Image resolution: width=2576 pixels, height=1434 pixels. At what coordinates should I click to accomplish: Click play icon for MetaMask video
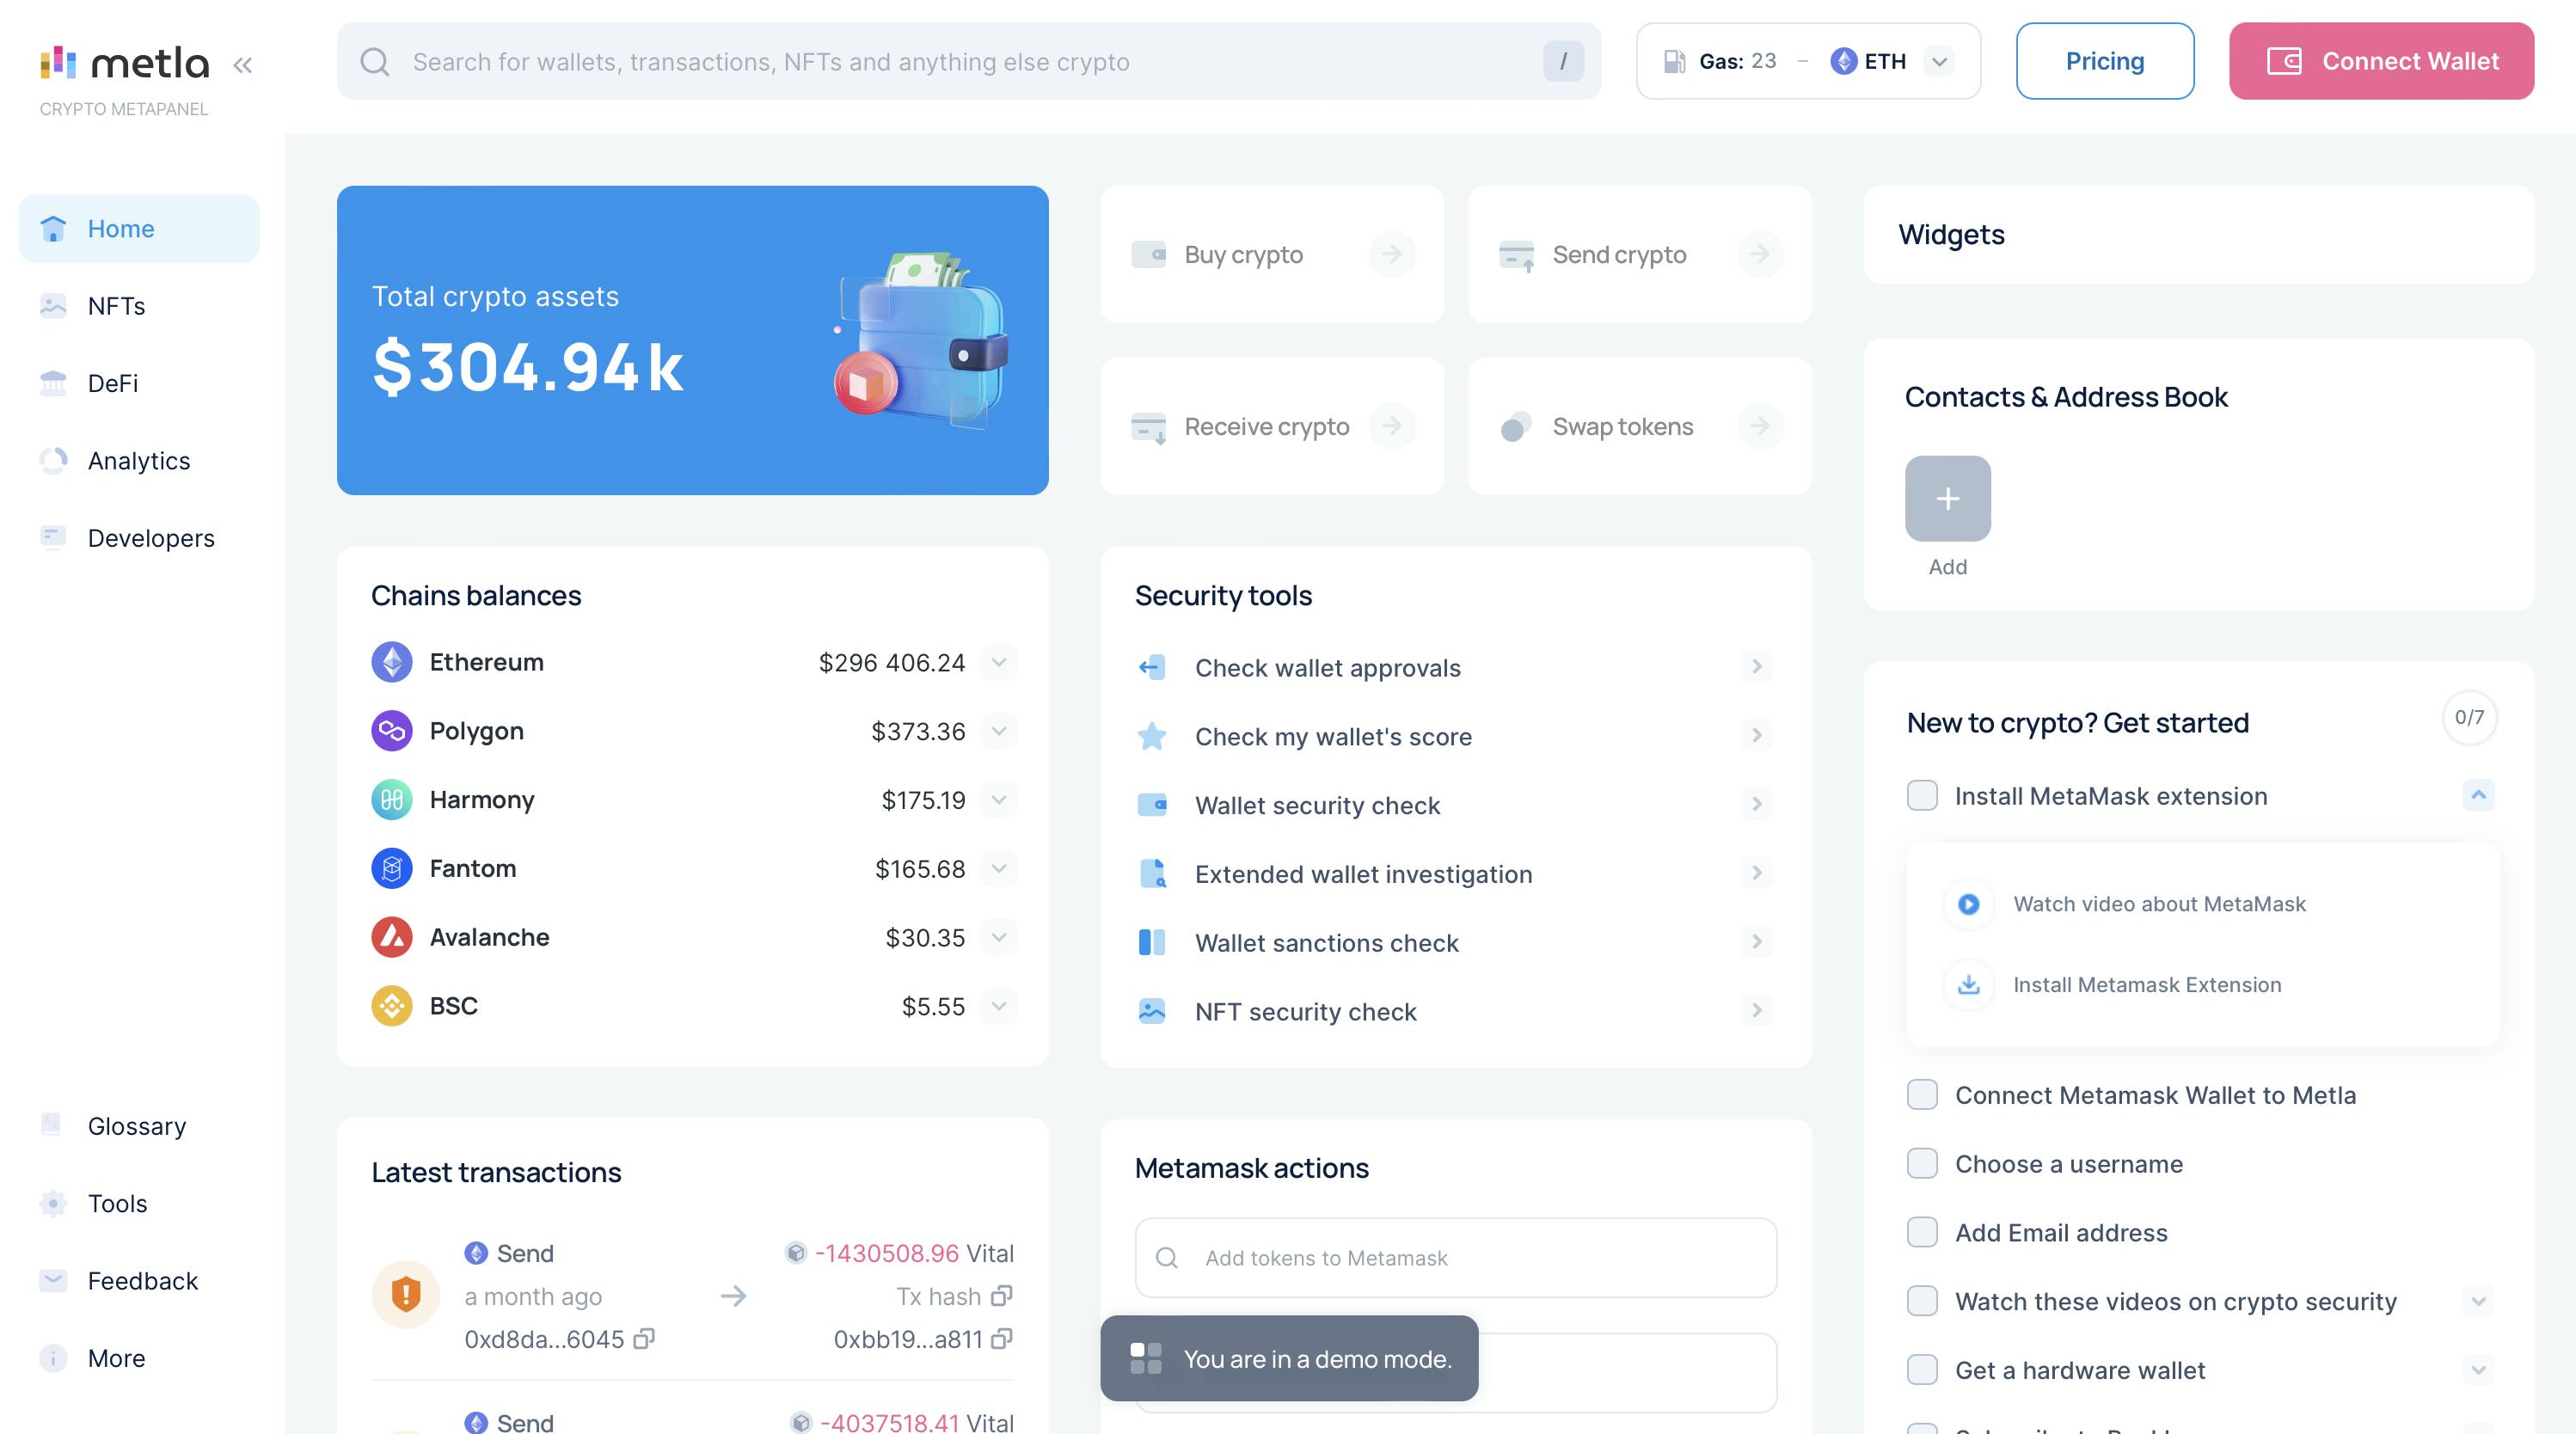(1968, 904)
